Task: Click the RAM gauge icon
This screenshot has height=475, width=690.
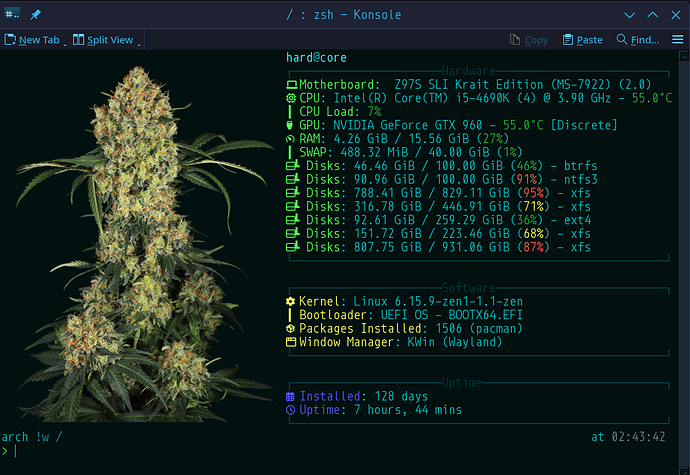Action: [x=291, y=138]
